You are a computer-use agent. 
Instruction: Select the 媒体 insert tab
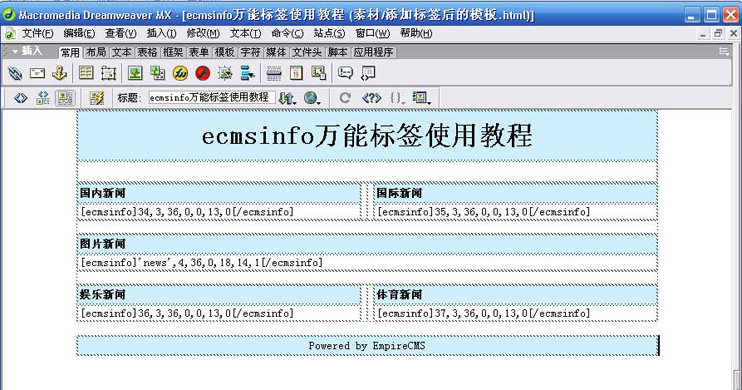click(275, 52)
